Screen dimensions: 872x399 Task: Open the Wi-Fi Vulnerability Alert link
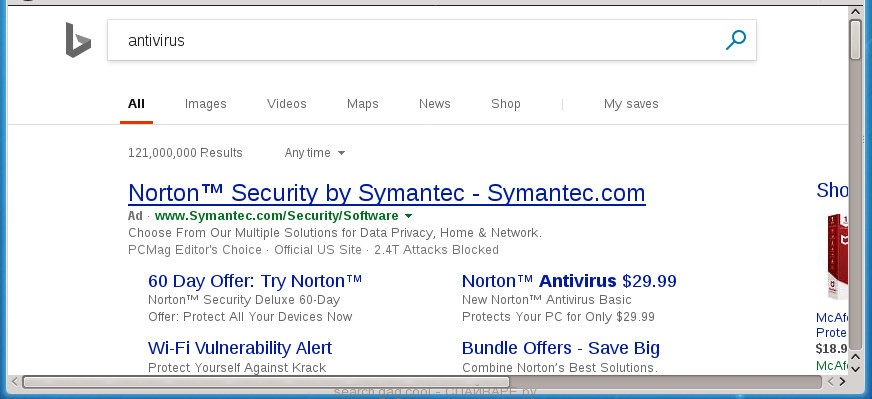pos(240,348)
